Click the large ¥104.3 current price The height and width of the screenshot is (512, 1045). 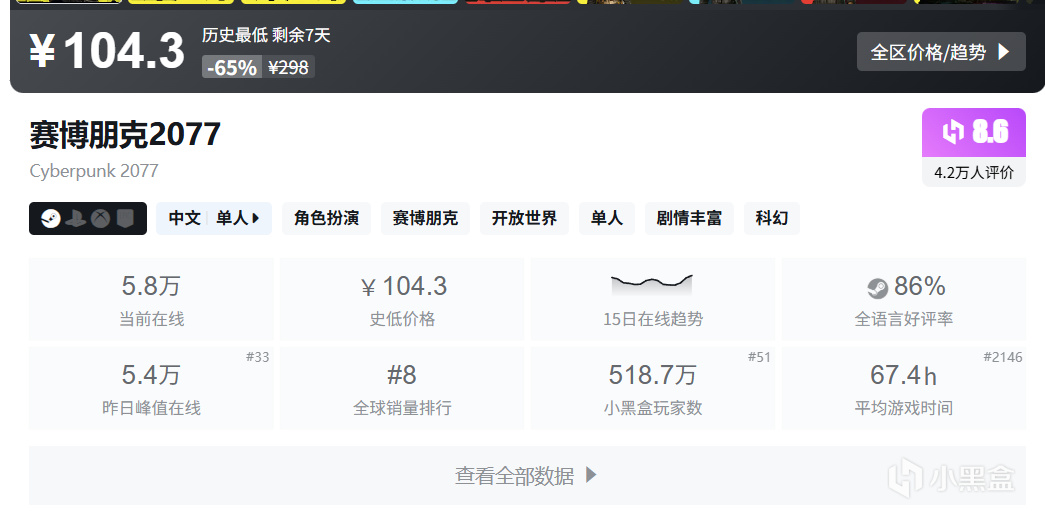107,51
